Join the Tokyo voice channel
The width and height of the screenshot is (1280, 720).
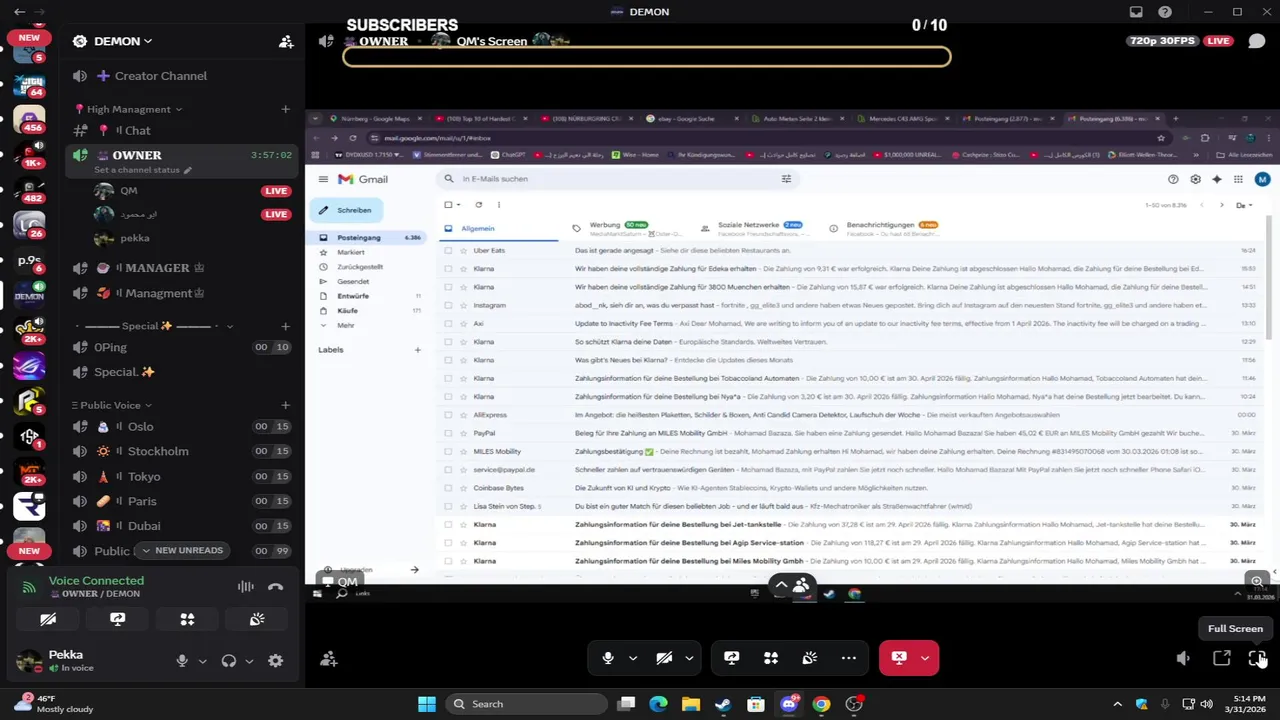pos(182,476)
